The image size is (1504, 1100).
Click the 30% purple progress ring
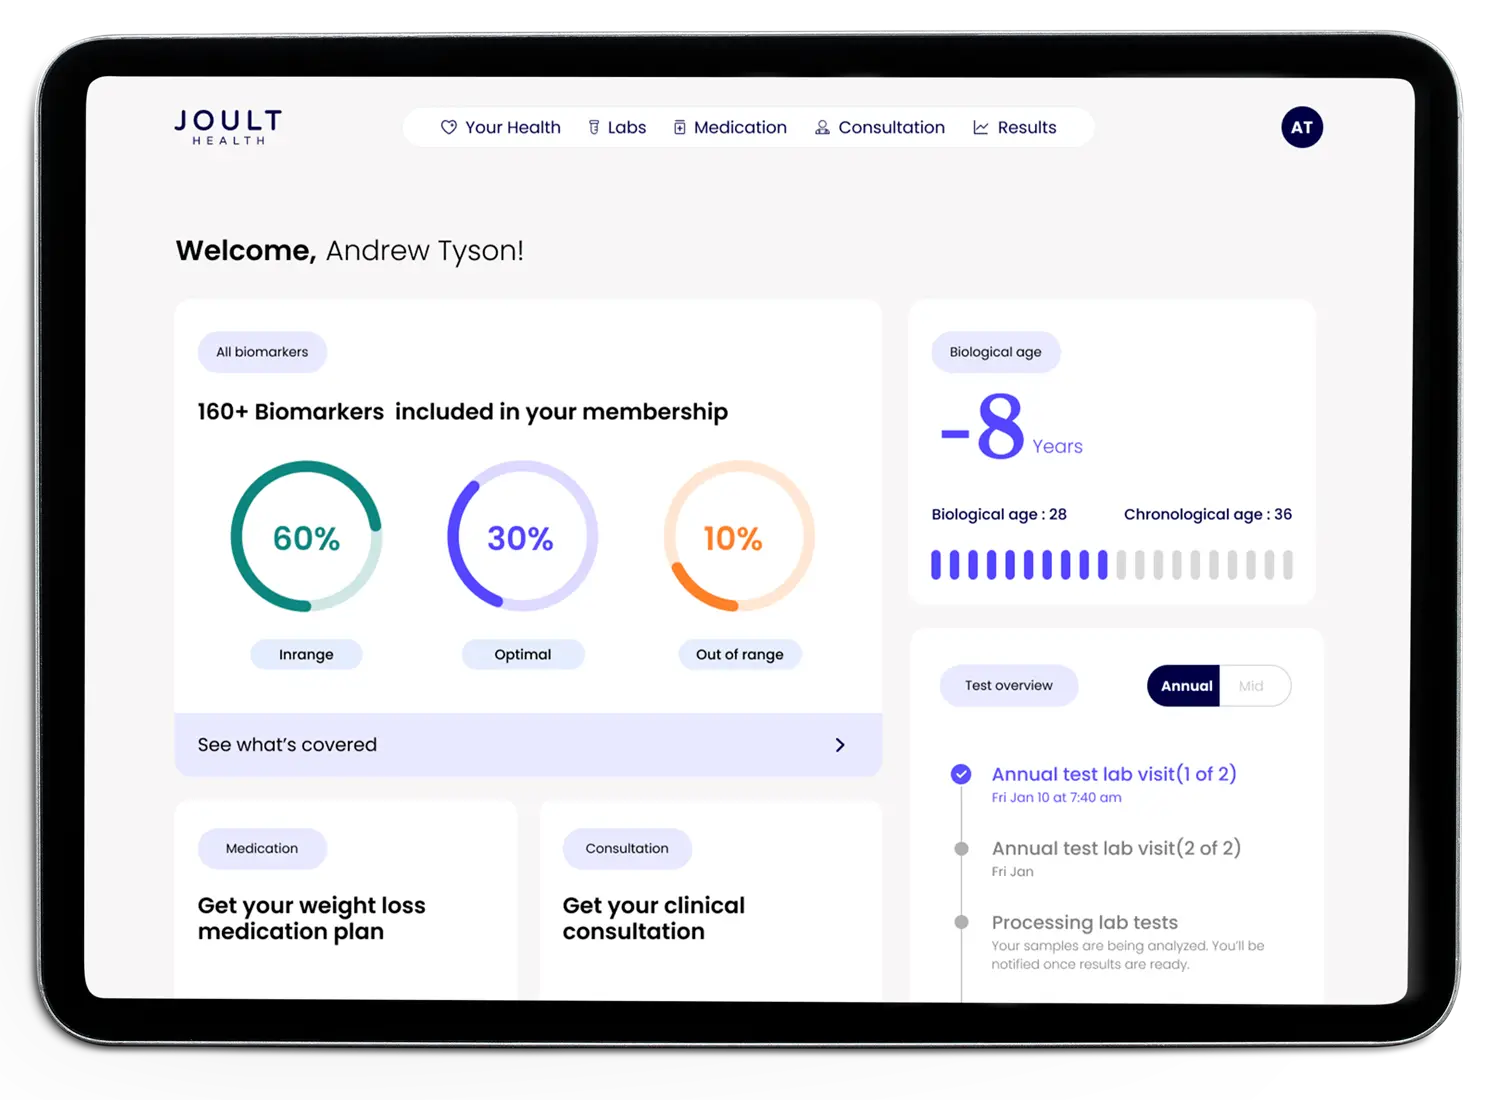522,537
